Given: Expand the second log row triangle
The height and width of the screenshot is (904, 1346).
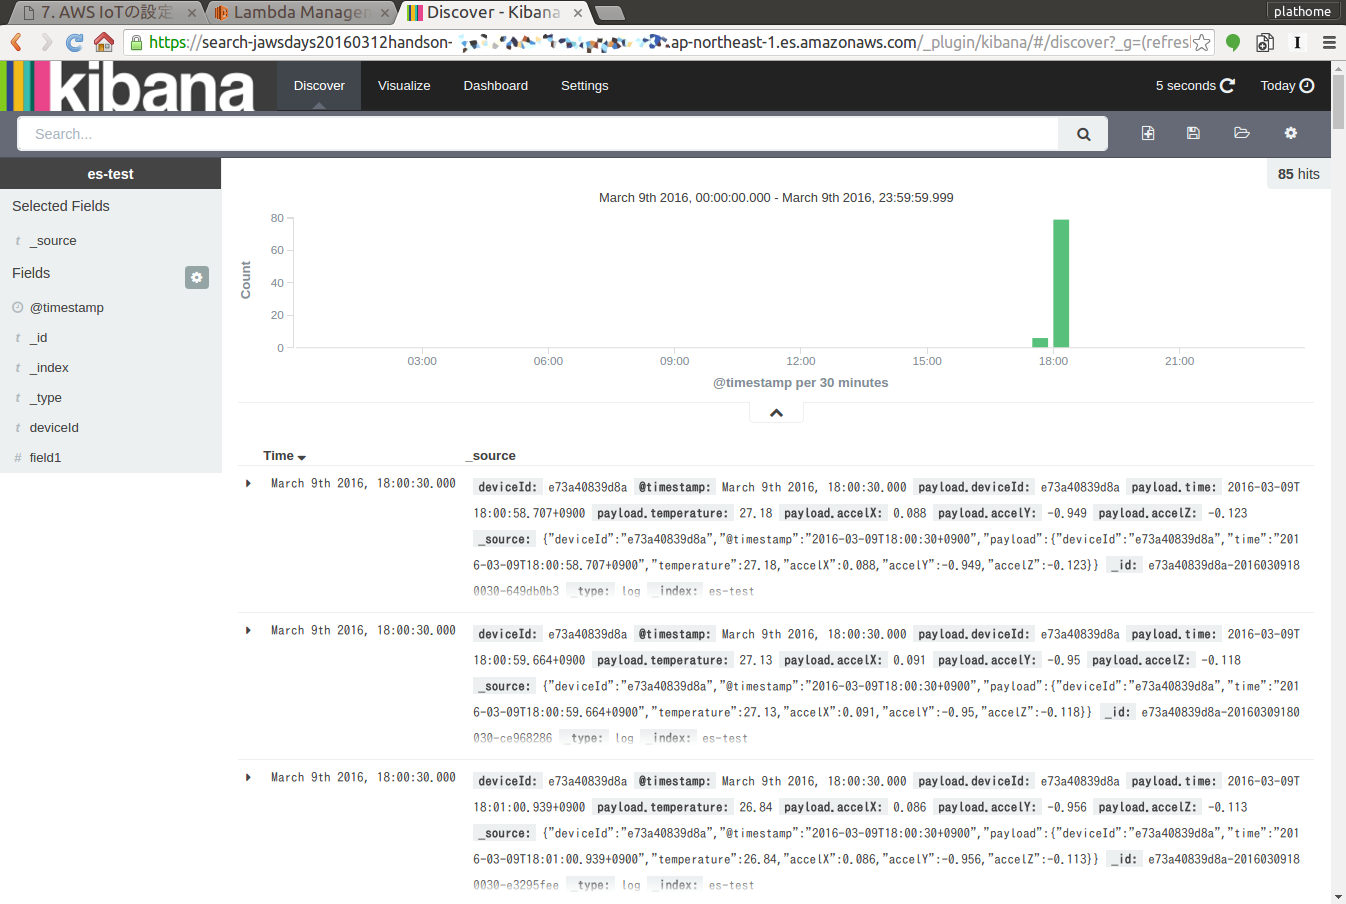Looking at the screenshot, I should pyautogui.click(x=248, y=631).
